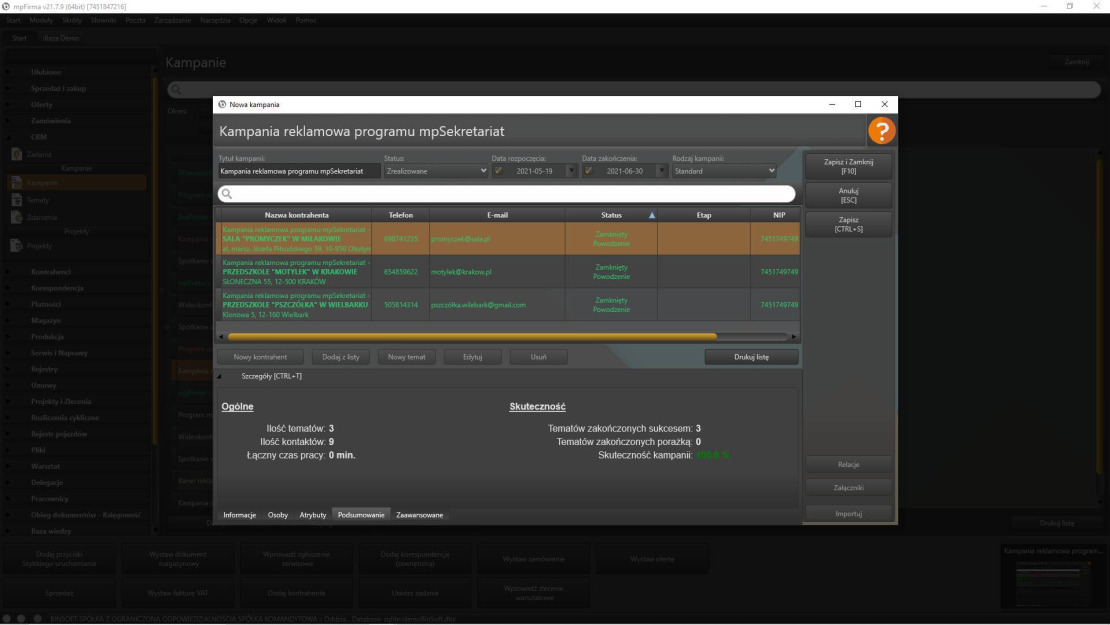The width and height of the screenshot is (1110, 625).
Task: Click the Zapisz [CTRL+S] button
Action: click(848, 224)
